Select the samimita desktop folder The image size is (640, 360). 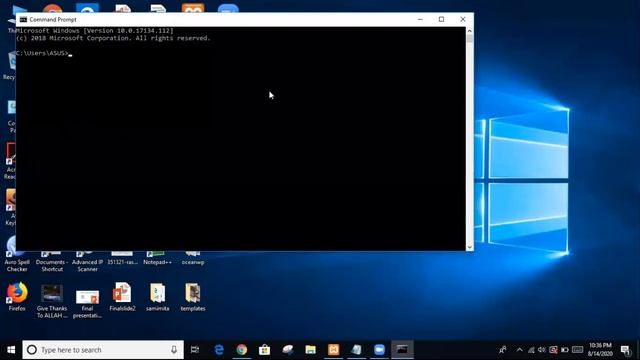[x=158, y=297]
